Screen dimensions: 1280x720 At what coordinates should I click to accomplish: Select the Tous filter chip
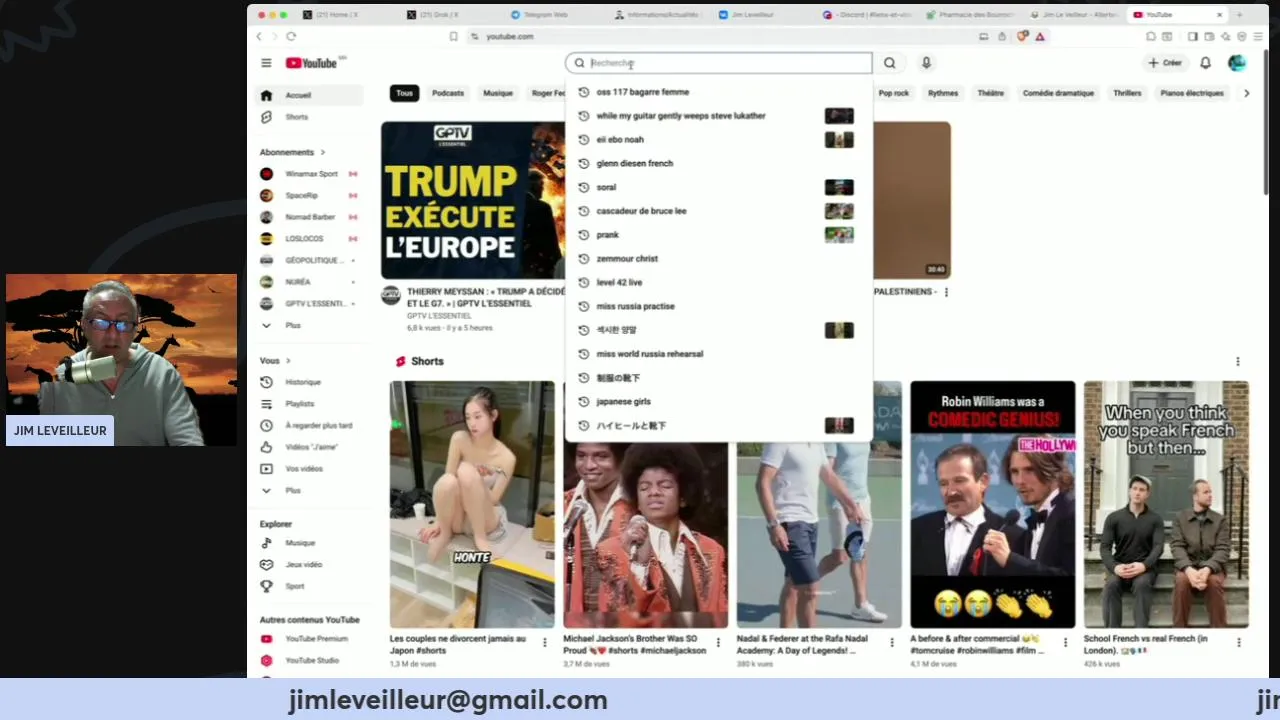[404, 93]
